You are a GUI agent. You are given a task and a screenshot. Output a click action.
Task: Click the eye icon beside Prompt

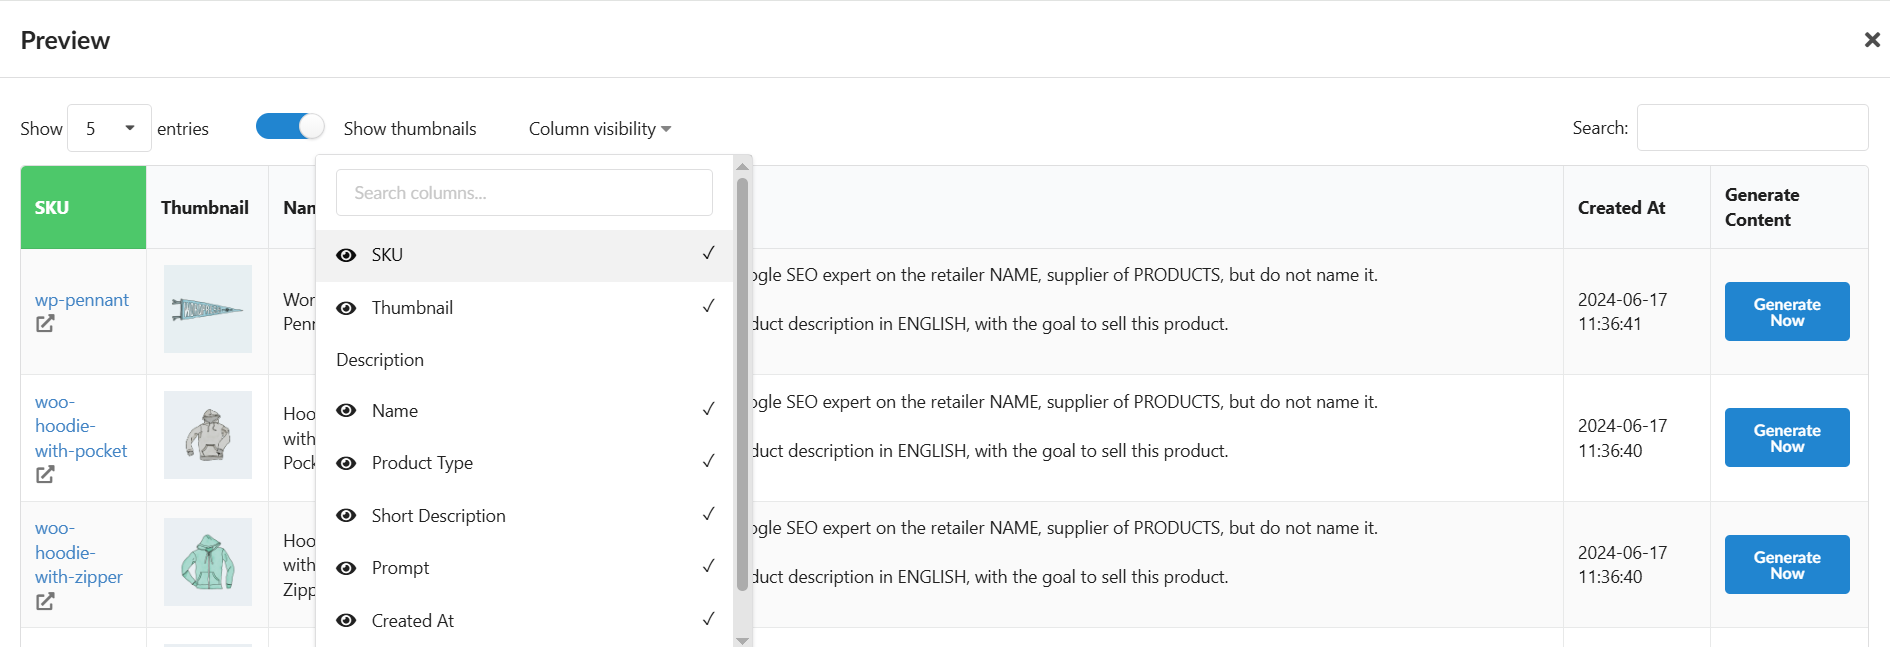tap(346, 568)
